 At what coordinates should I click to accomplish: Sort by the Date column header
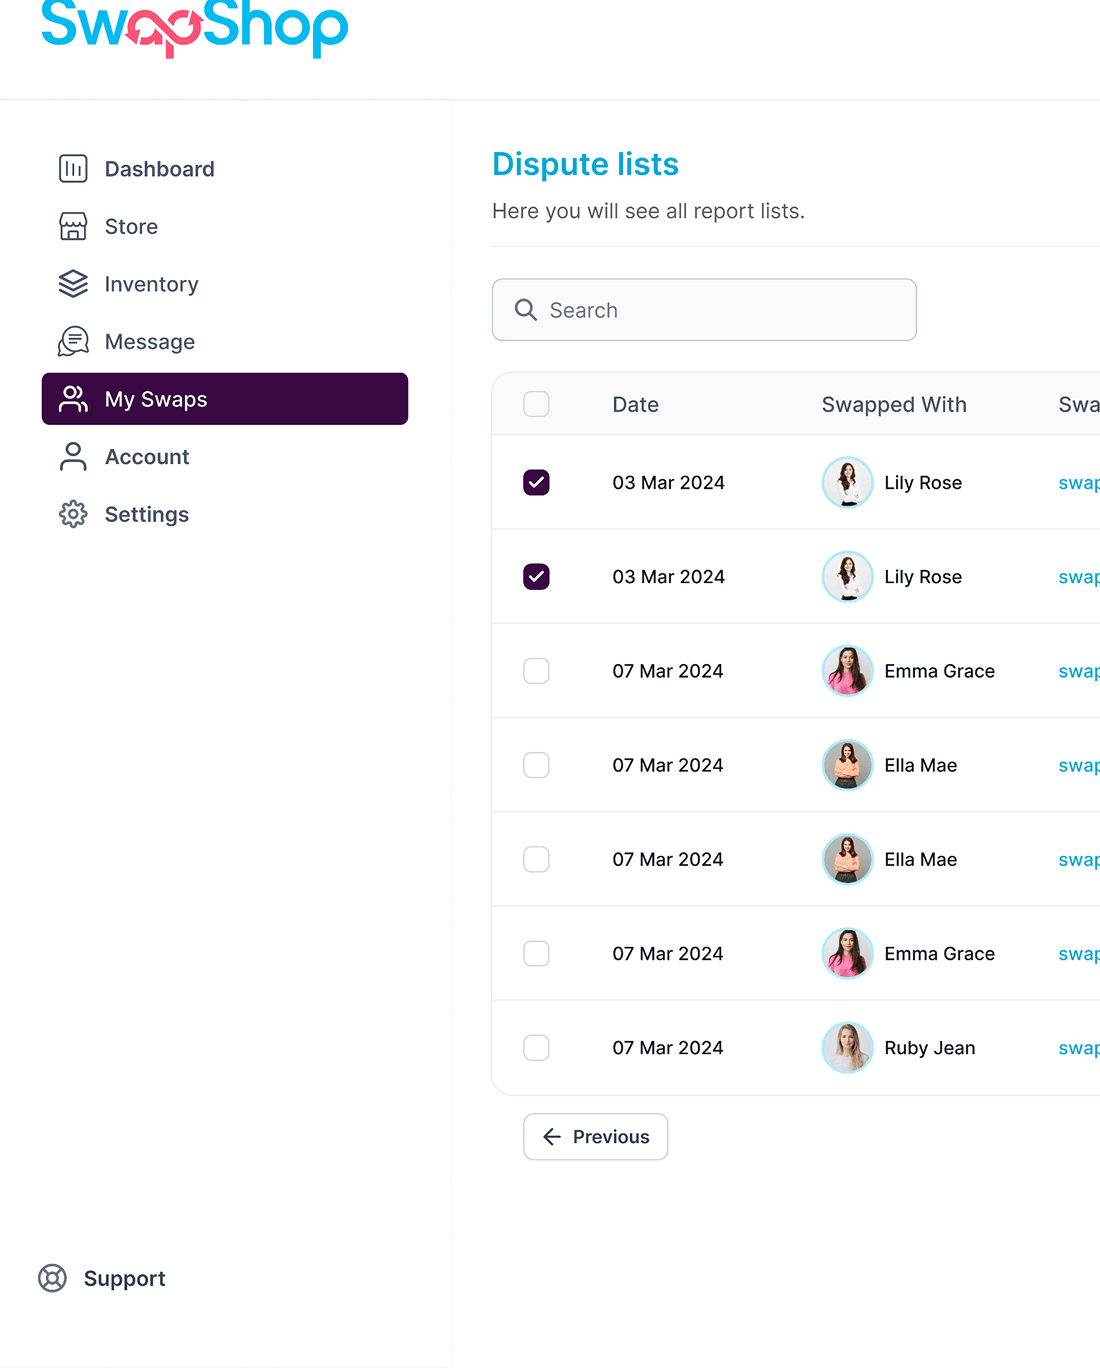[x=636, y=405]
